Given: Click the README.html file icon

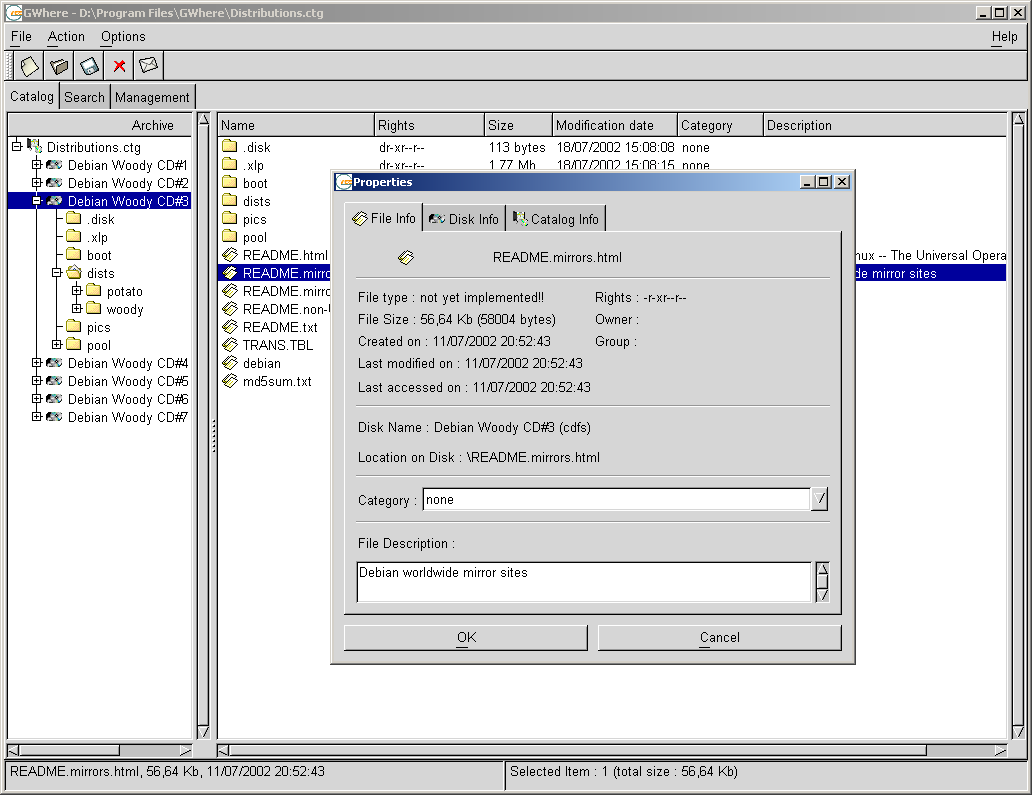Looking at the screenshot, I should pyautogui.click(x=230, y=255).
